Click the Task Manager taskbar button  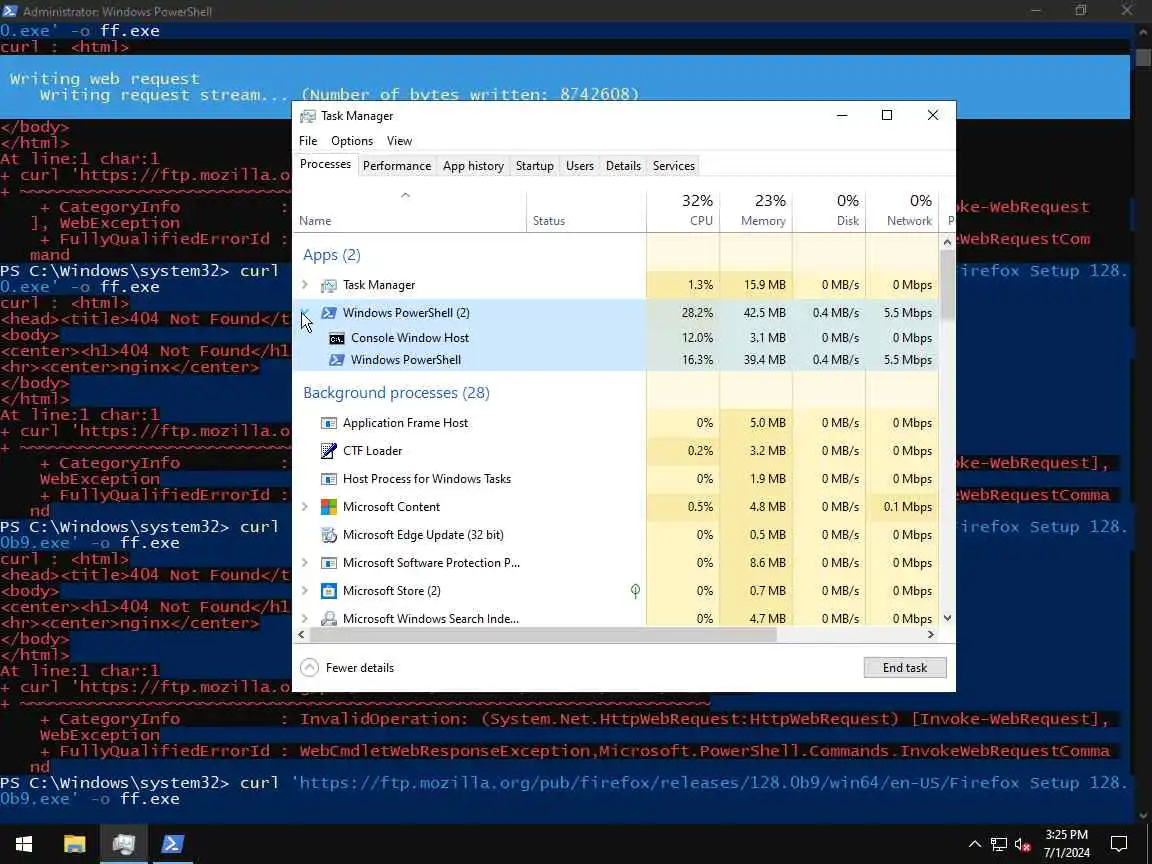coord(123,844)
